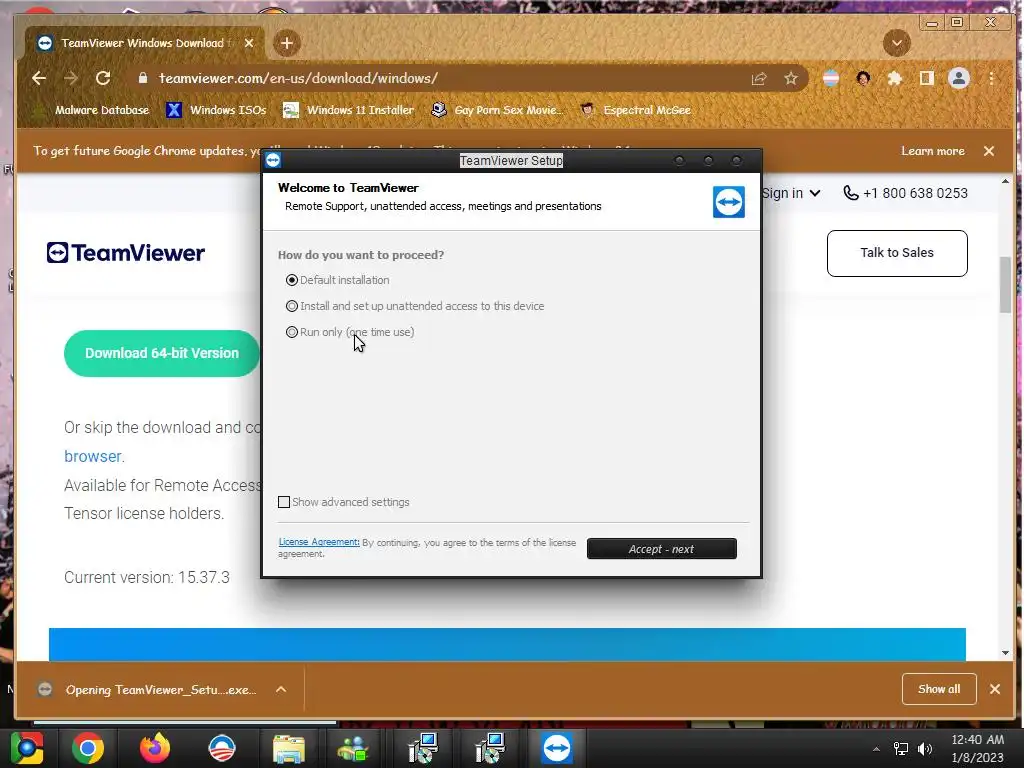
Task: Show hidden system tray icons arrow
Action: coord(876,749)
